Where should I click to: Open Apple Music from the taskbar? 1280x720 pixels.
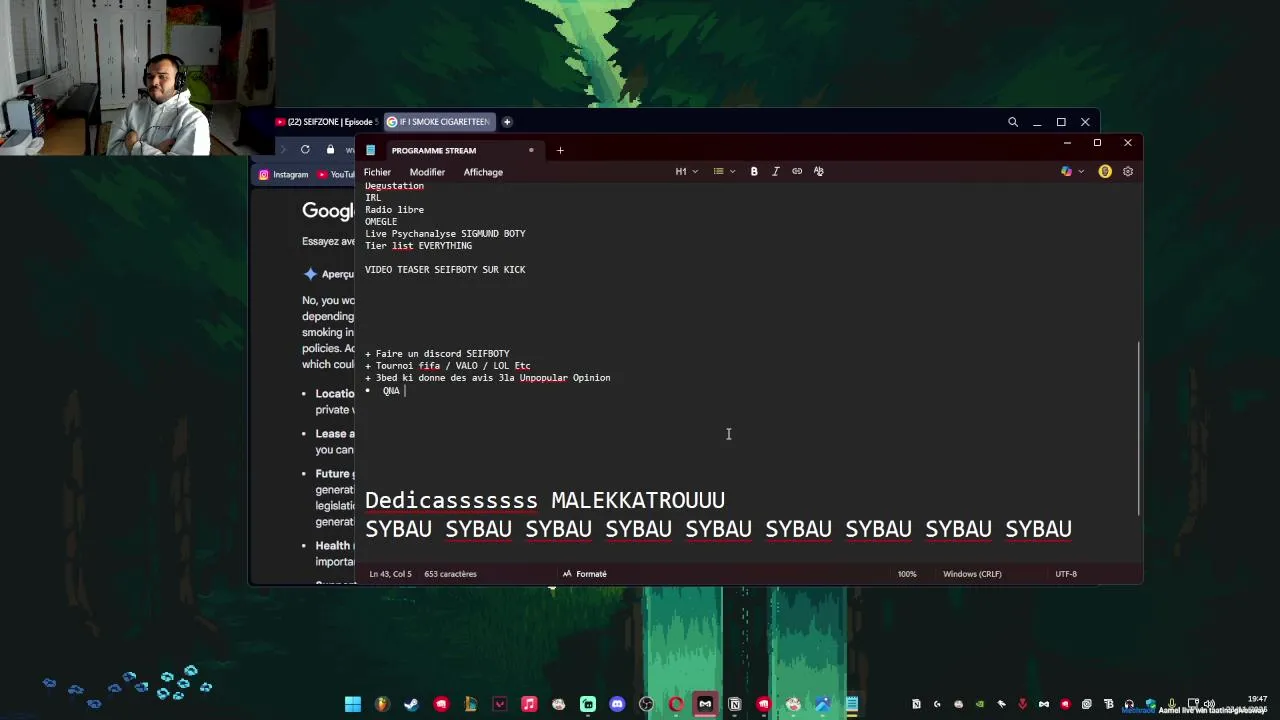tap(529, 704)
